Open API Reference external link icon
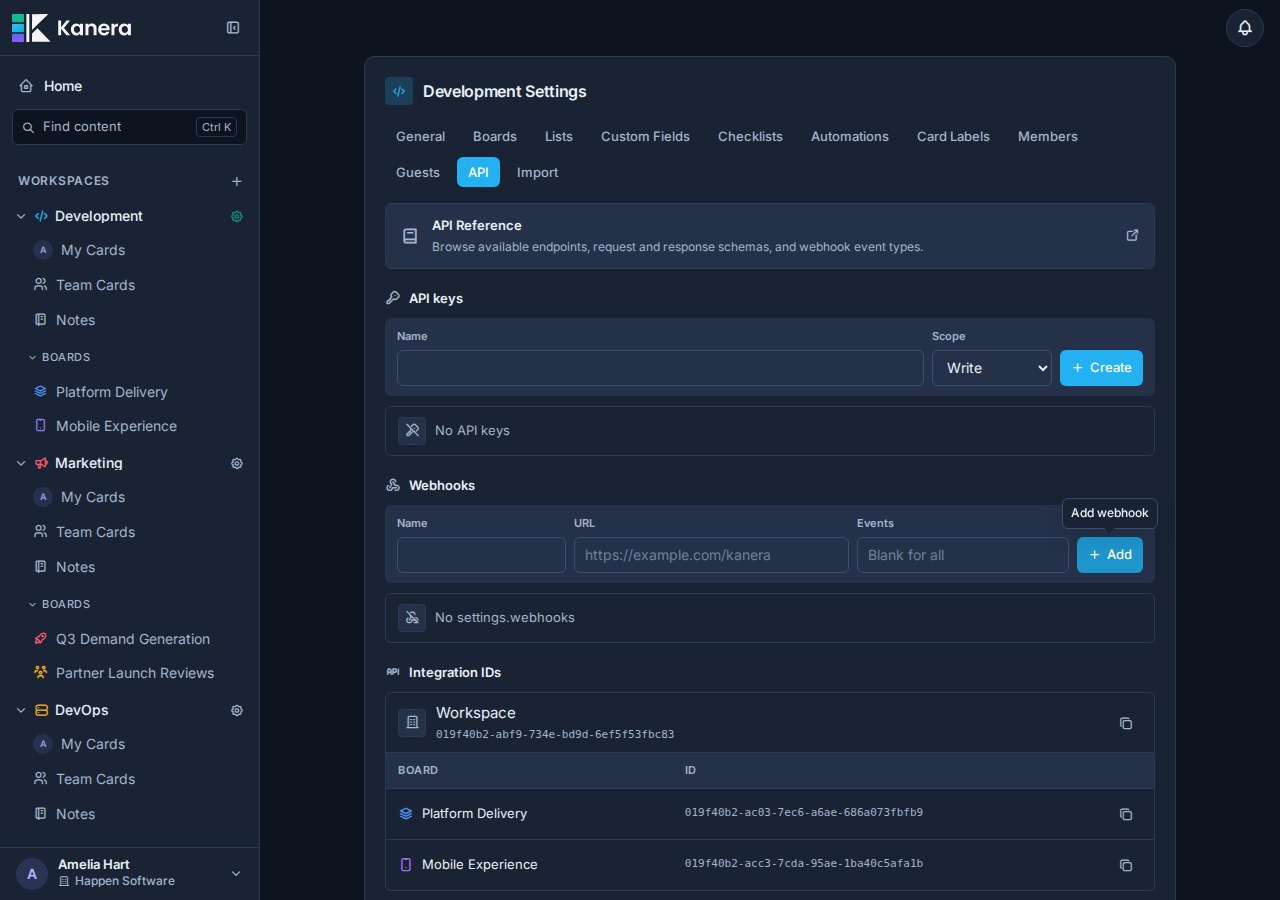The height and width of the screenshot is (900, 1280). 1132,235
